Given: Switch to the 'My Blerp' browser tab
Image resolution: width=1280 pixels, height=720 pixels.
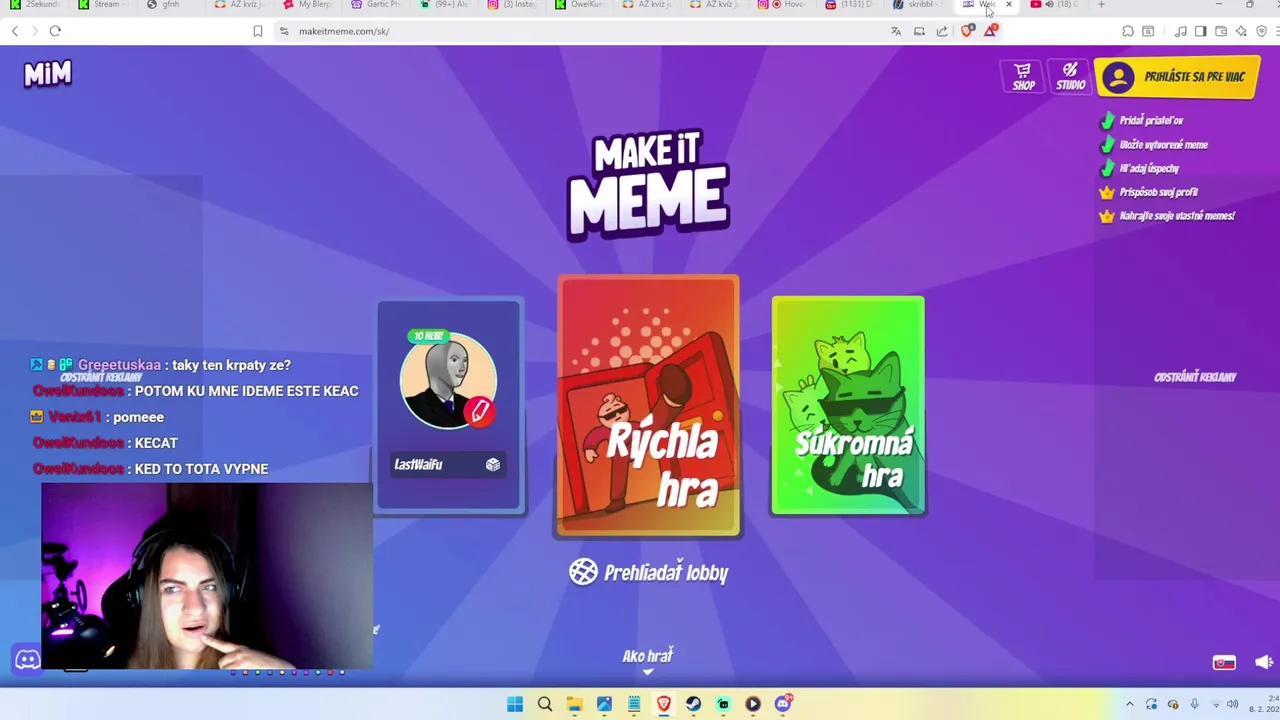Looking at the screenshot, I should pyautogui.click(x=308, y=5).
